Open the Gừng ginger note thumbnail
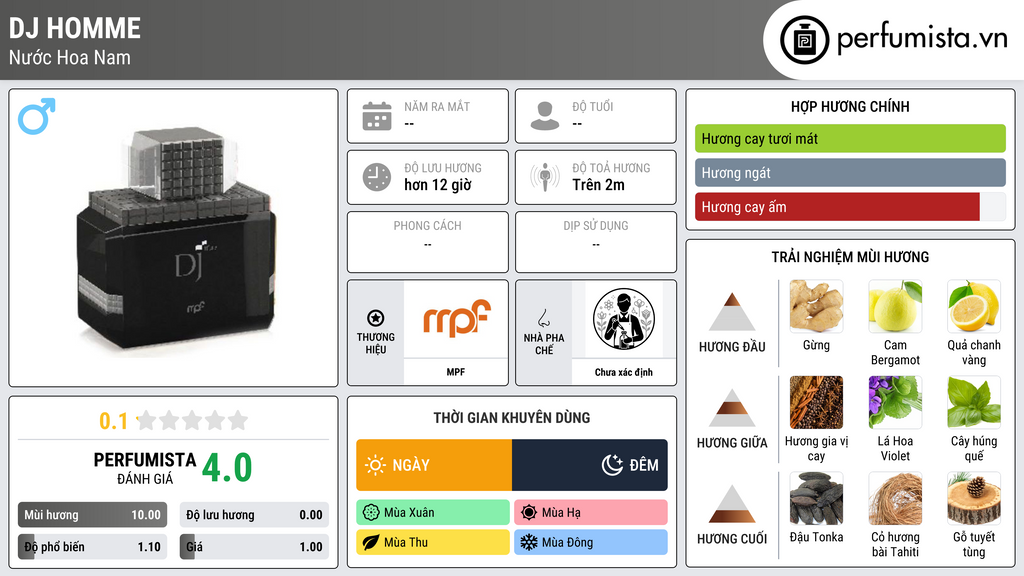The image size is (1024, 576). tap(816, 306)
